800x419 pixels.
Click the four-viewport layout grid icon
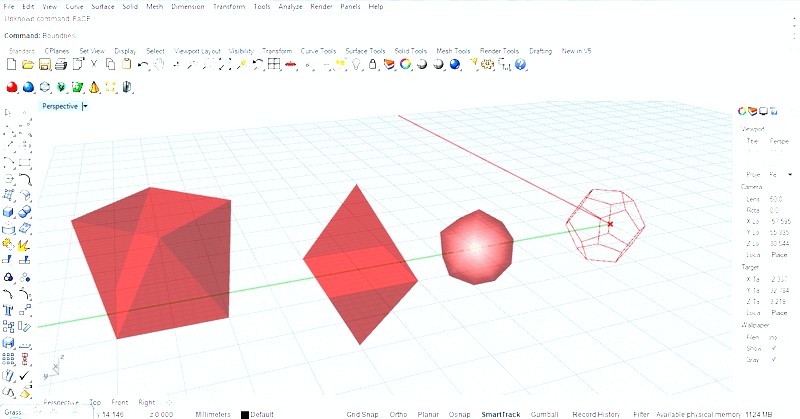point(274,64)
